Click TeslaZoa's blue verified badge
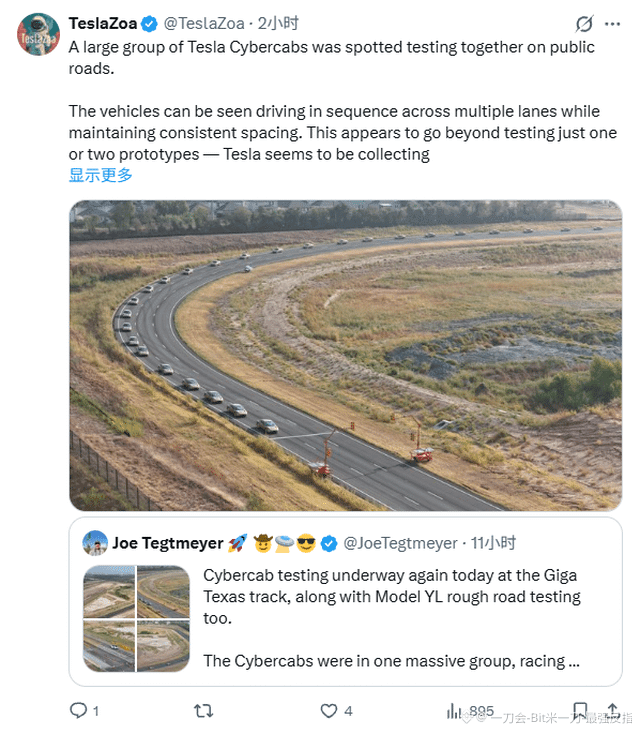Viewport: 640px width, 734px height. pos(149,23)
